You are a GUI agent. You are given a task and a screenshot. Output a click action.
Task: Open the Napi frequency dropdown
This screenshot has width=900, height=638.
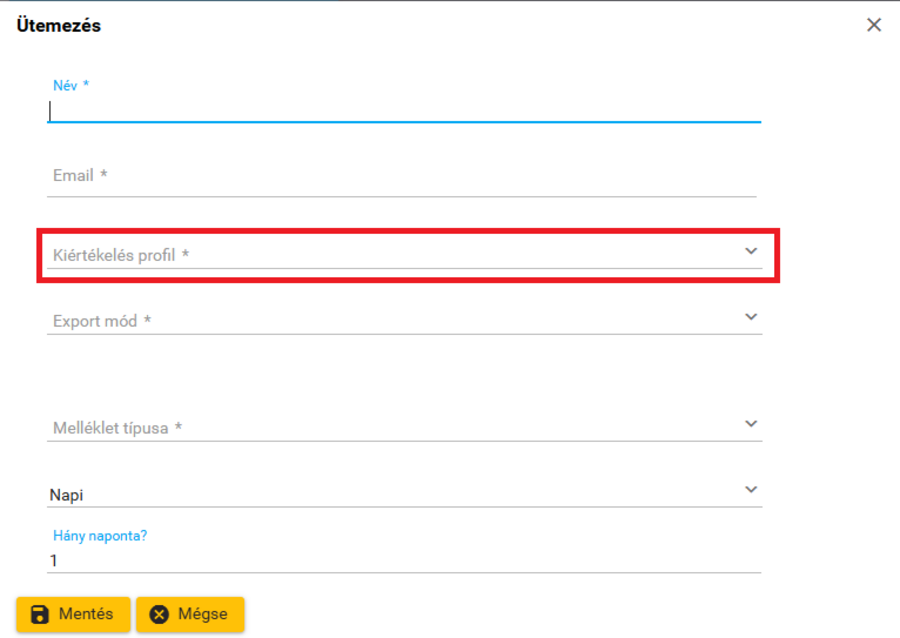coord(405,494)
